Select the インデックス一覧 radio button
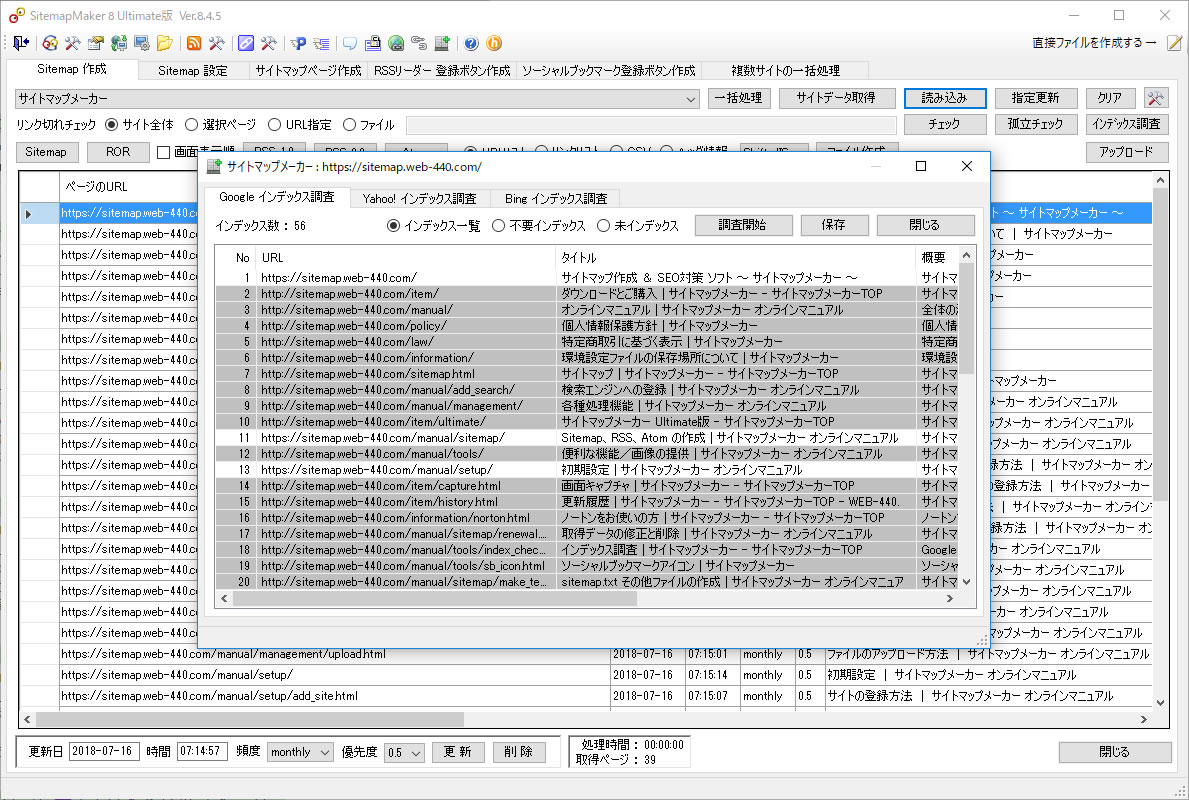Viewport: 1189px width, 800px height. coord(393,225)
